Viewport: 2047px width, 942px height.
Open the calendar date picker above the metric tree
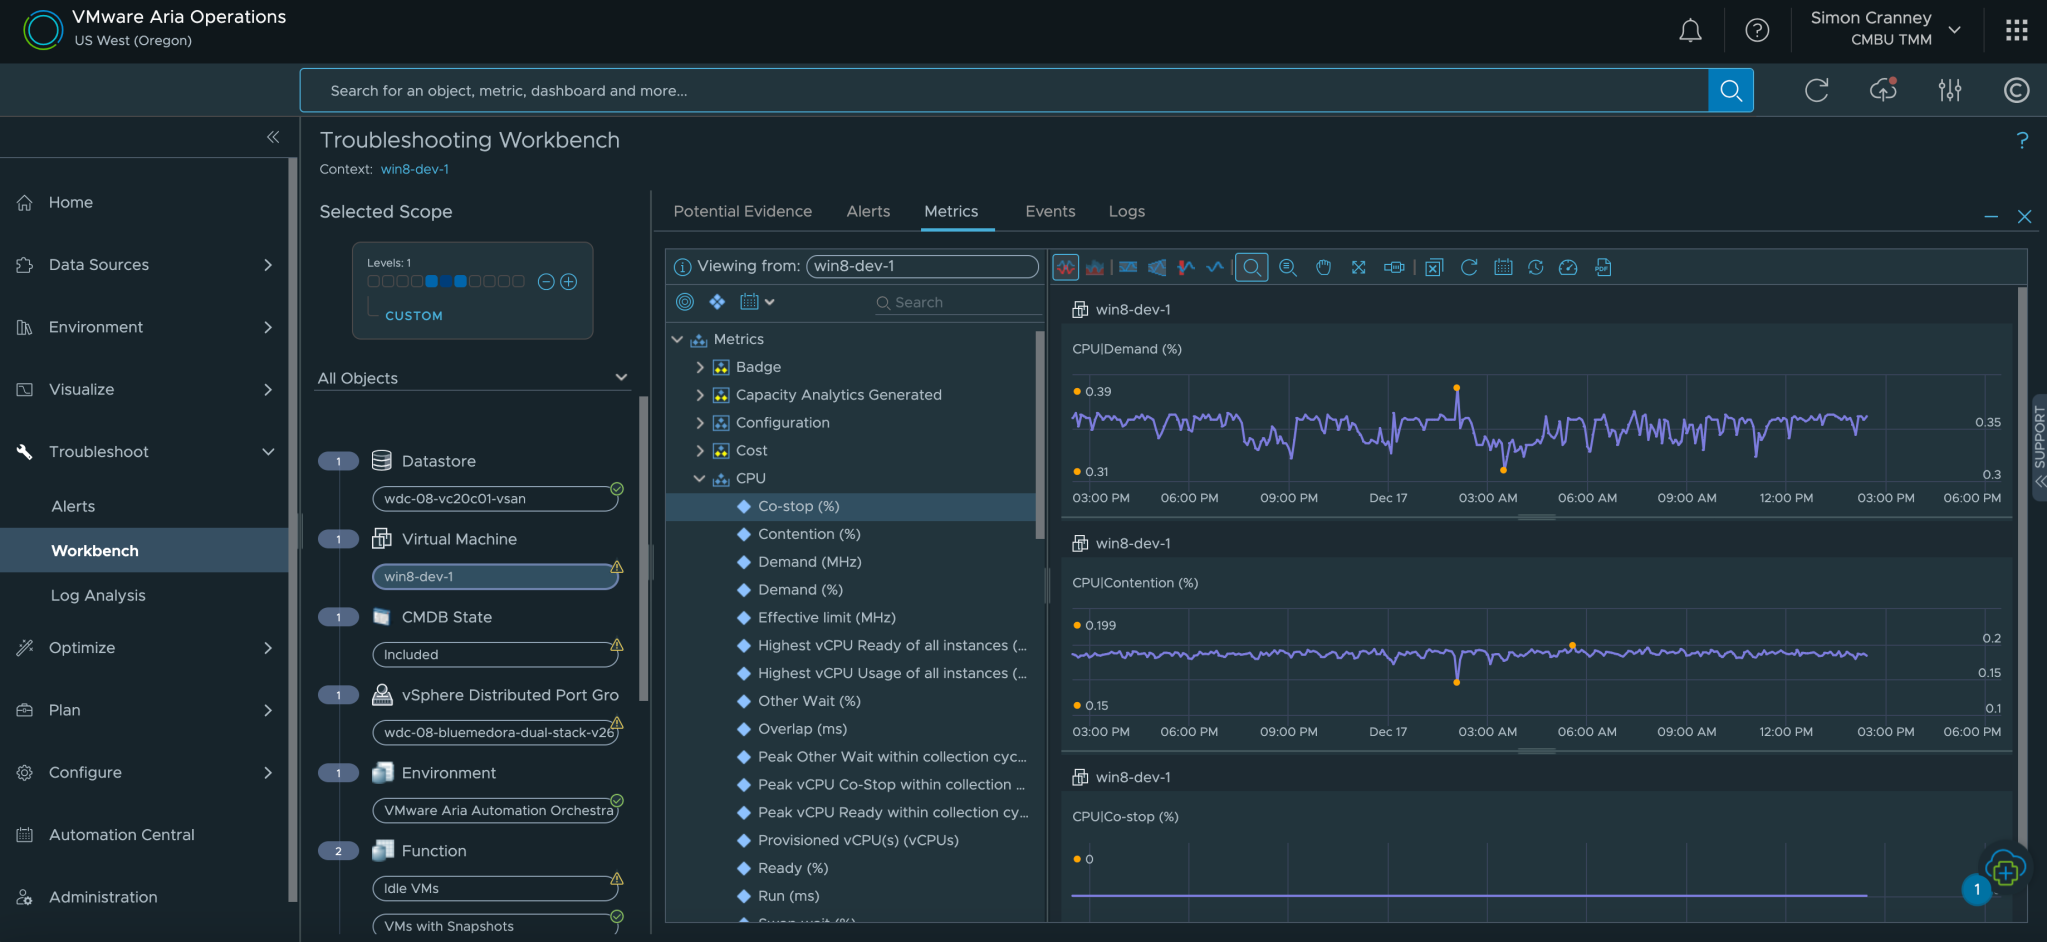(750, 301)
